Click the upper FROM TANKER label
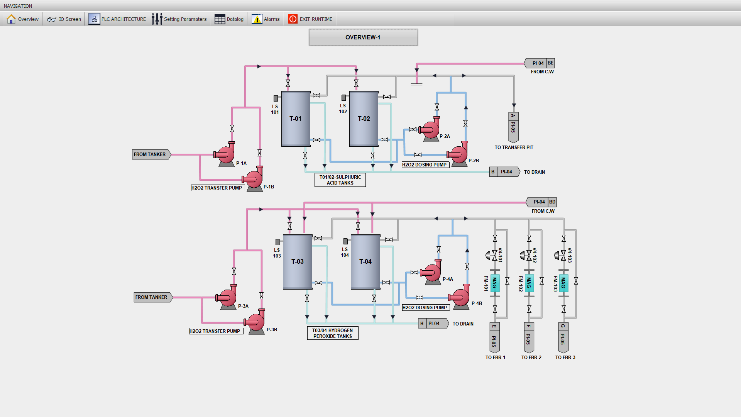This screenshot has width=741, height=417. 151,154
